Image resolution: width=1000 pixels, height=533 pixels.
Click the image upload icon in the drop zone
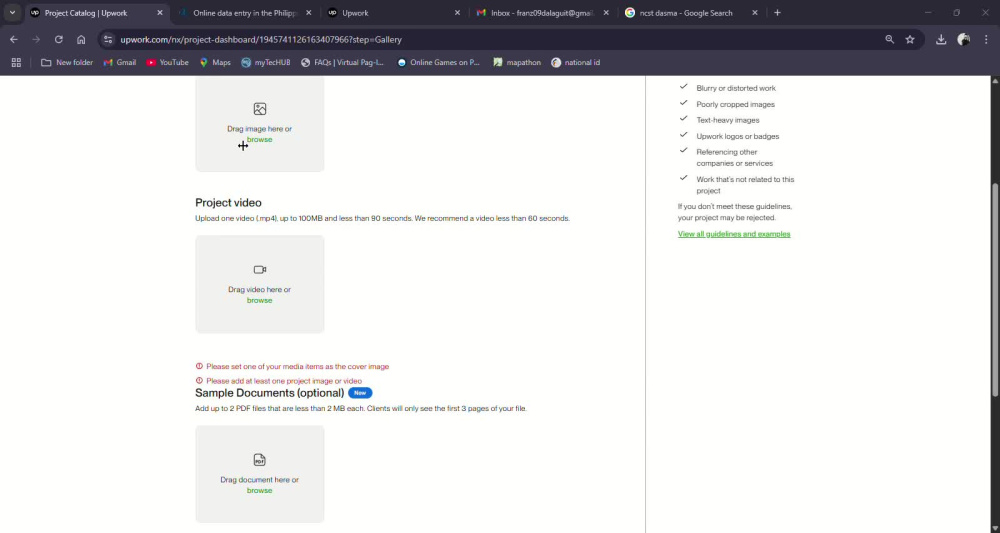[260, 109]
